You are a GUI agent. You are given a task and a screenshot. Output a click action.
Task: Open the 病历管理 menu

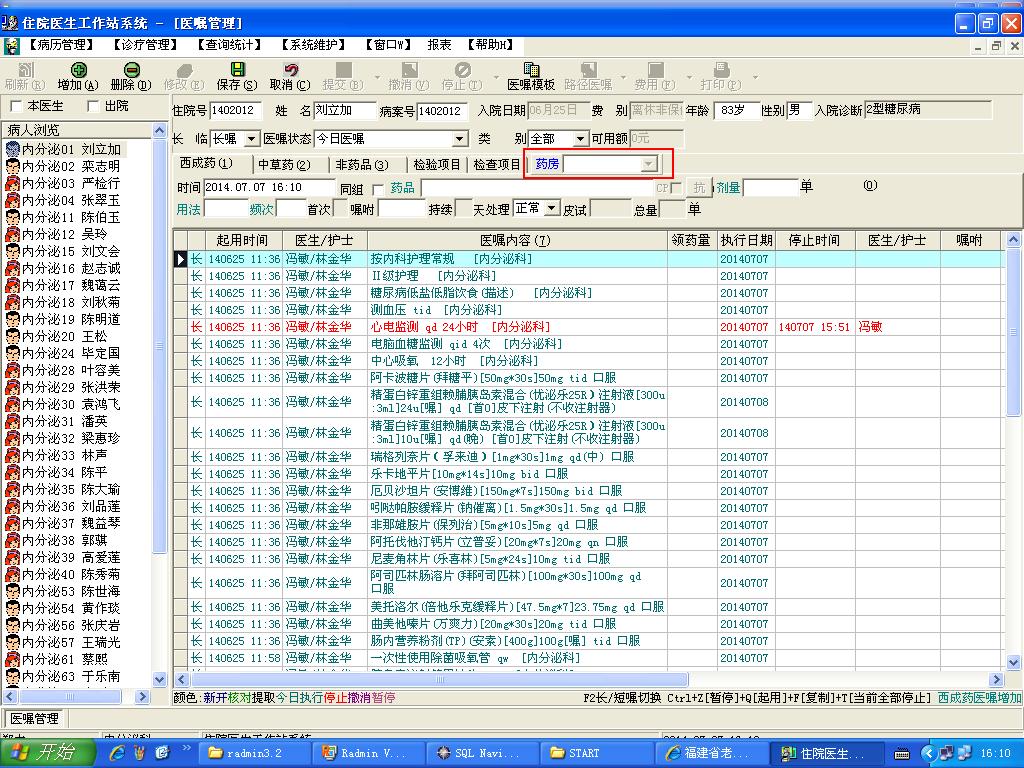(x=61, y=45)
